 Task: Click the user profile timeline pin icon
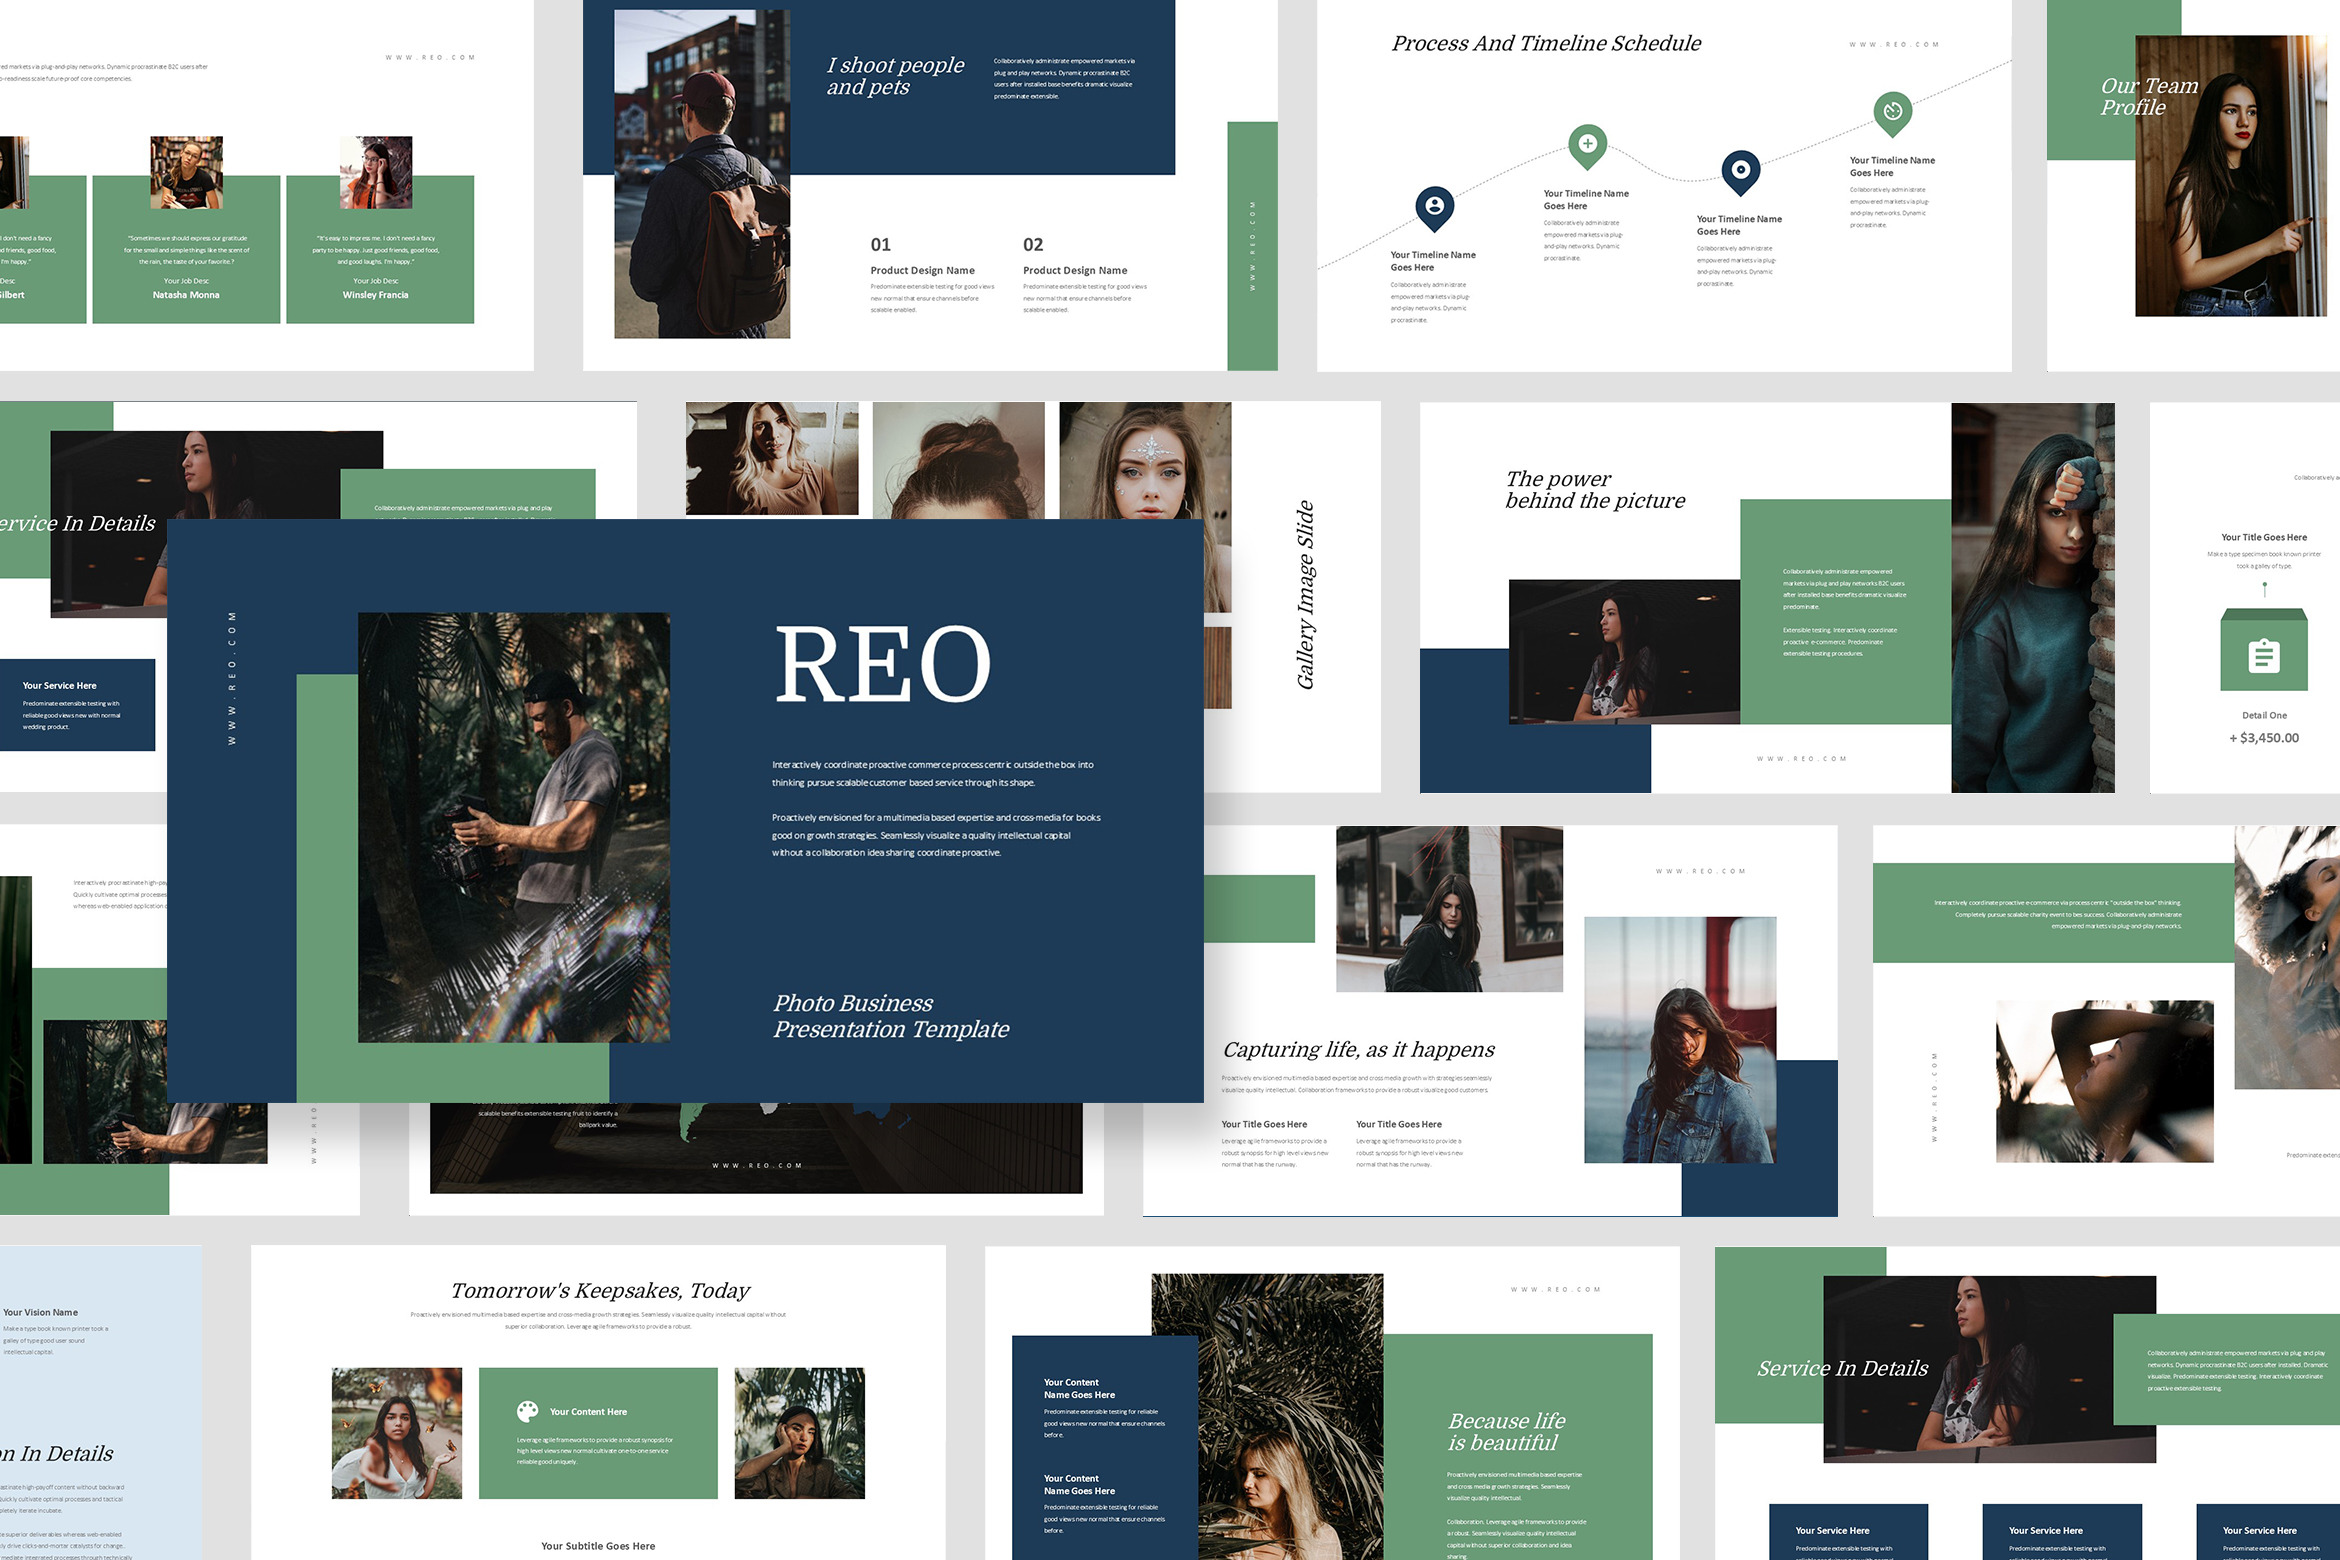coord(1434,206)
